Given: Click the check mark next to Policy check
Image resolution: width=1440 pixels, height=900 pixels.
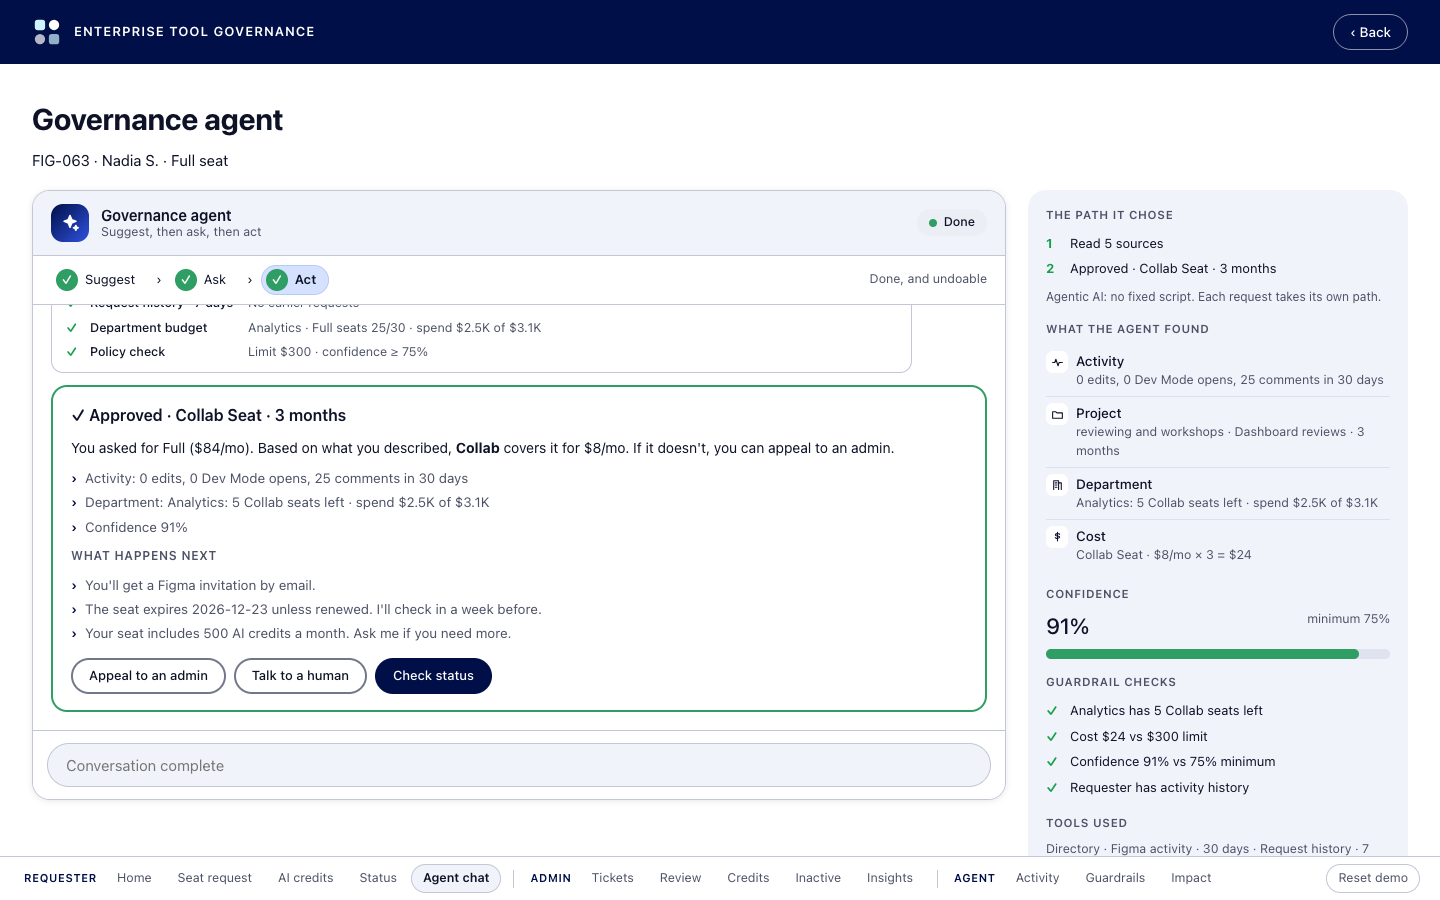Looking at the screenshot, I should (72, 352).
